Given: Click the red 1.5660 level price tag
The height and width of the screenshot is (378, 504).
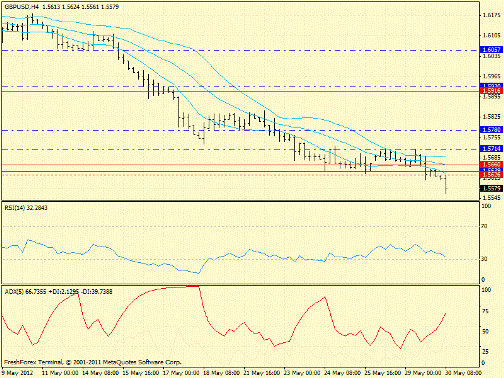Looking at the screenshot, I should (491, 165).
